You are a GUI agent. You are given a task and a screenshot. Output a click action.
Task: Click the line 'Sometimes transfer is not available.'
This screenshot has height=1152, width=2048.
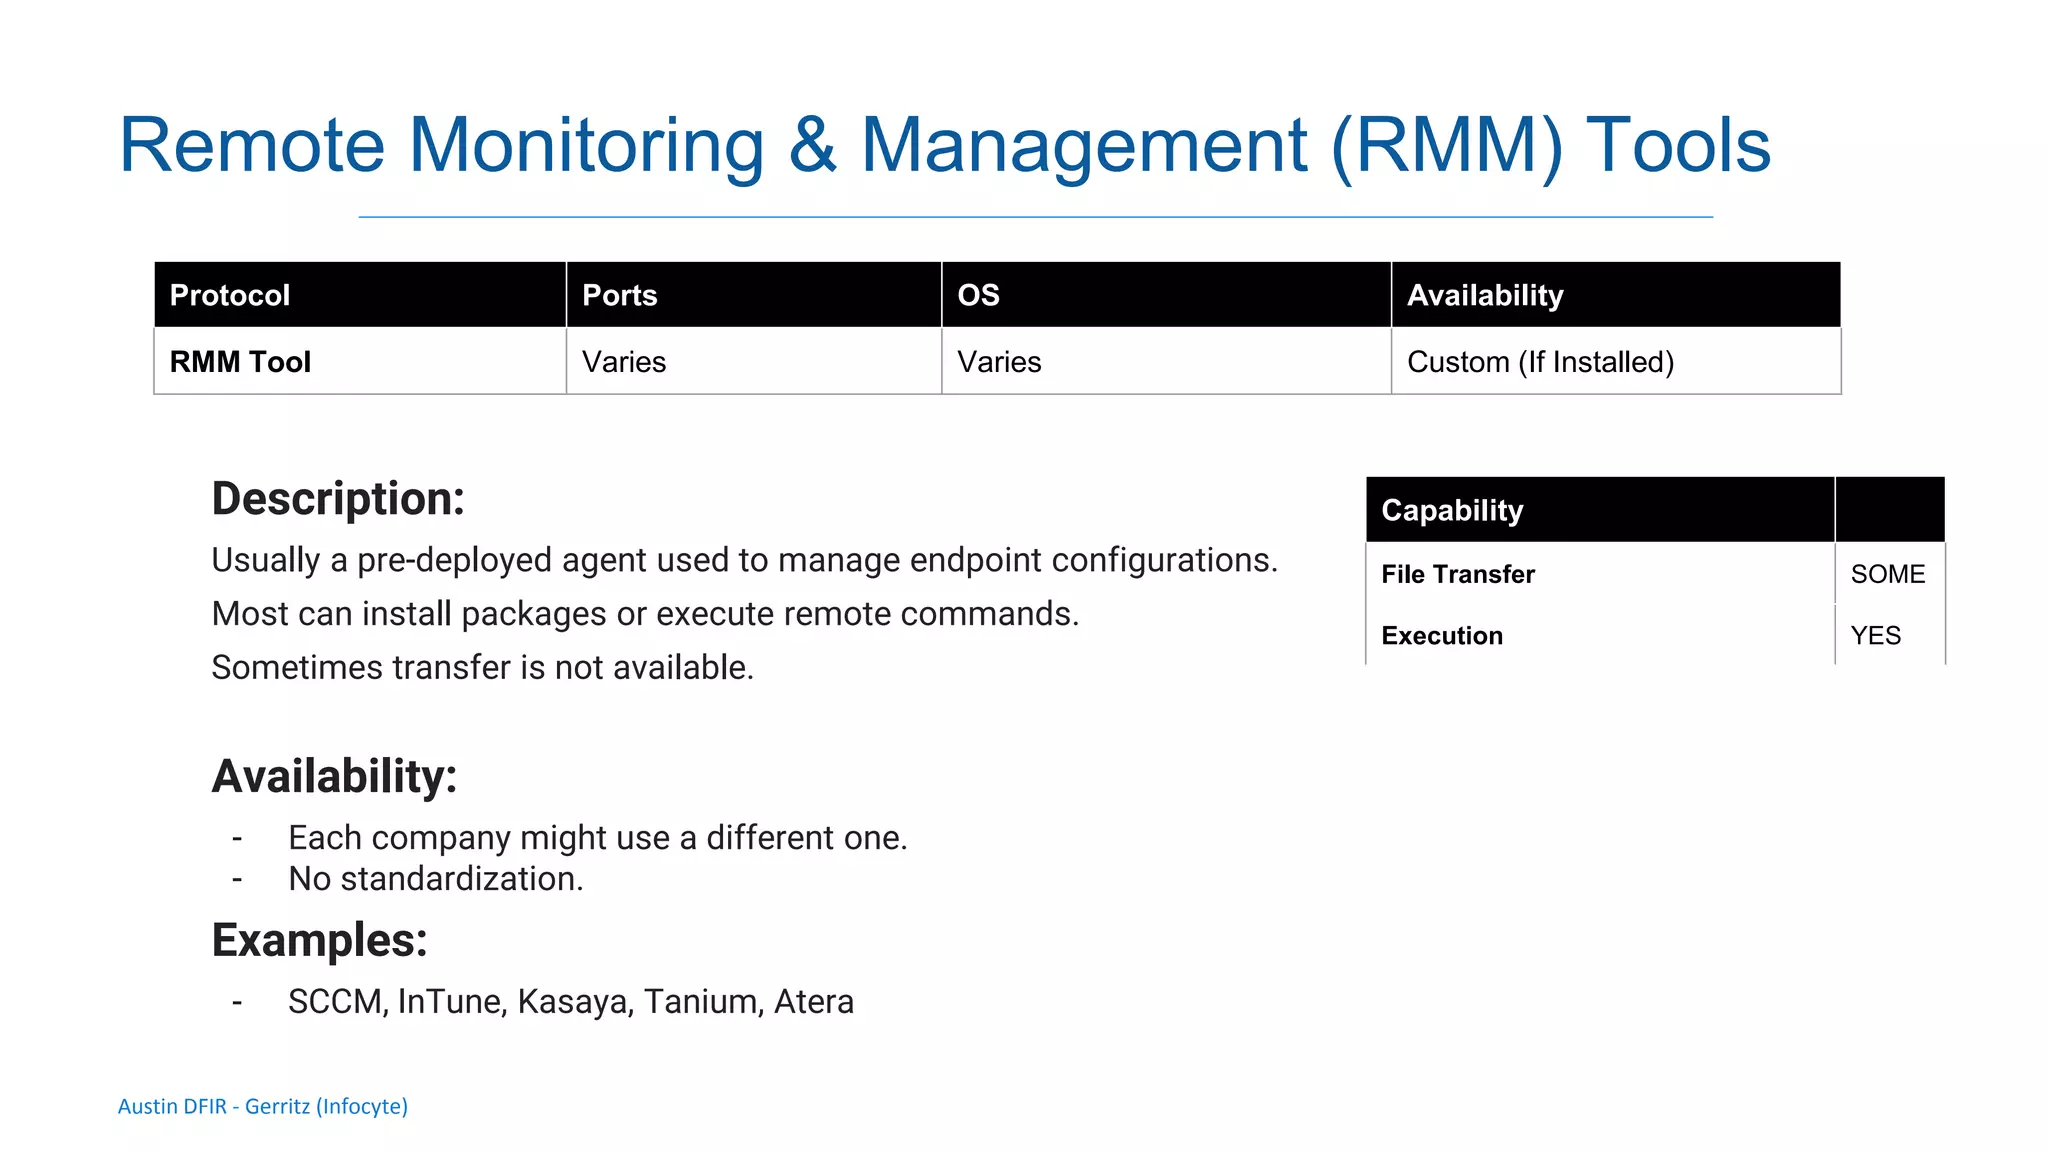[x=482, y=667]
